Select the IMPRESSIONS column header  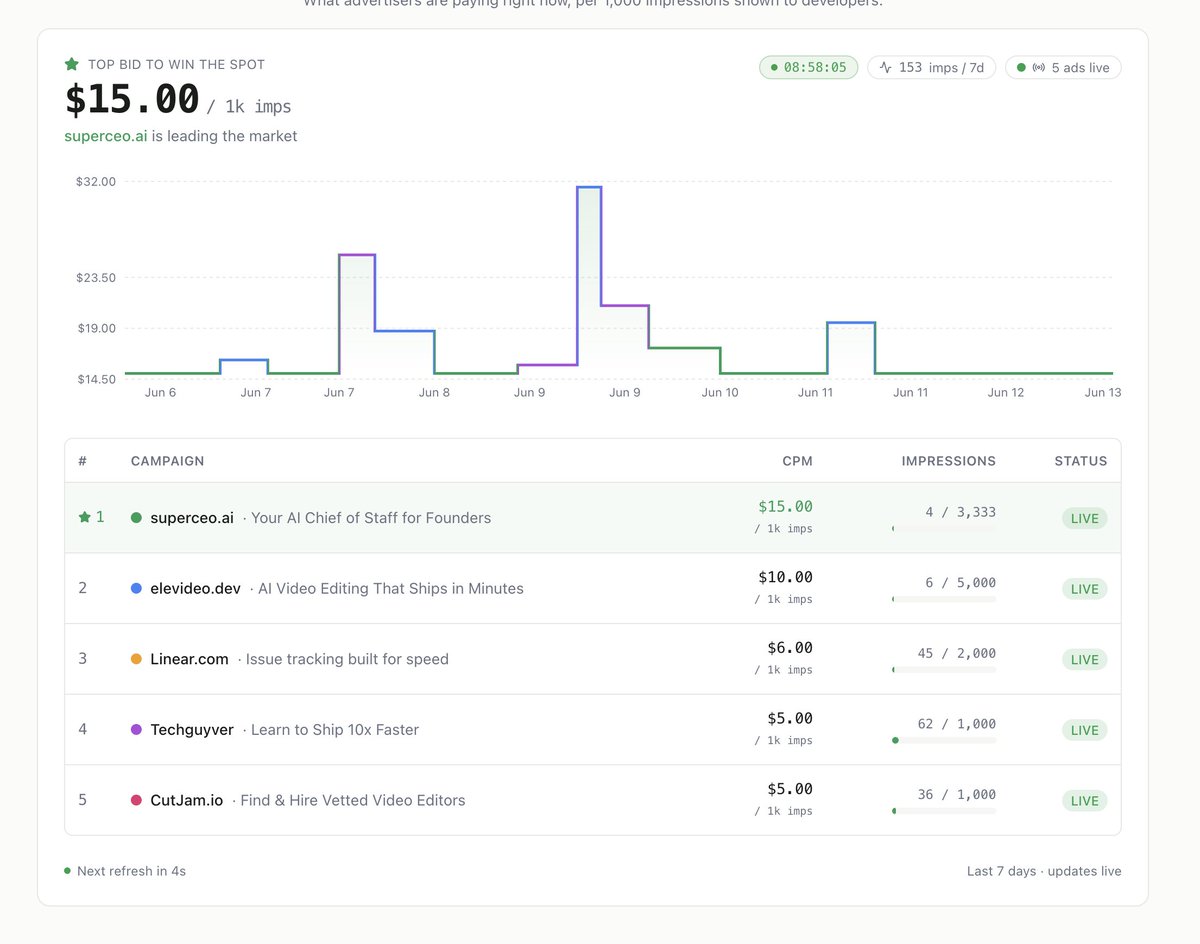[948, 461]
